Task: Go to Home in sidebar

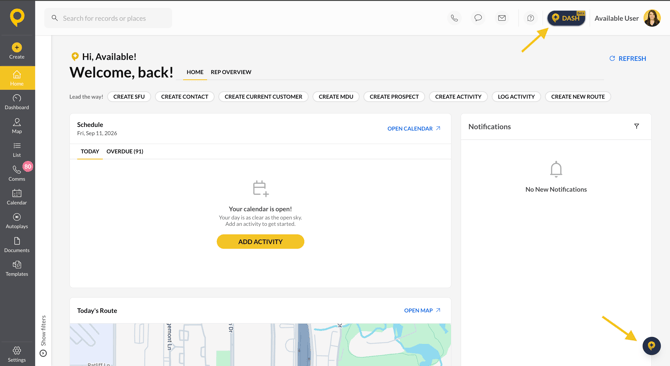Action: click(17, 78)
